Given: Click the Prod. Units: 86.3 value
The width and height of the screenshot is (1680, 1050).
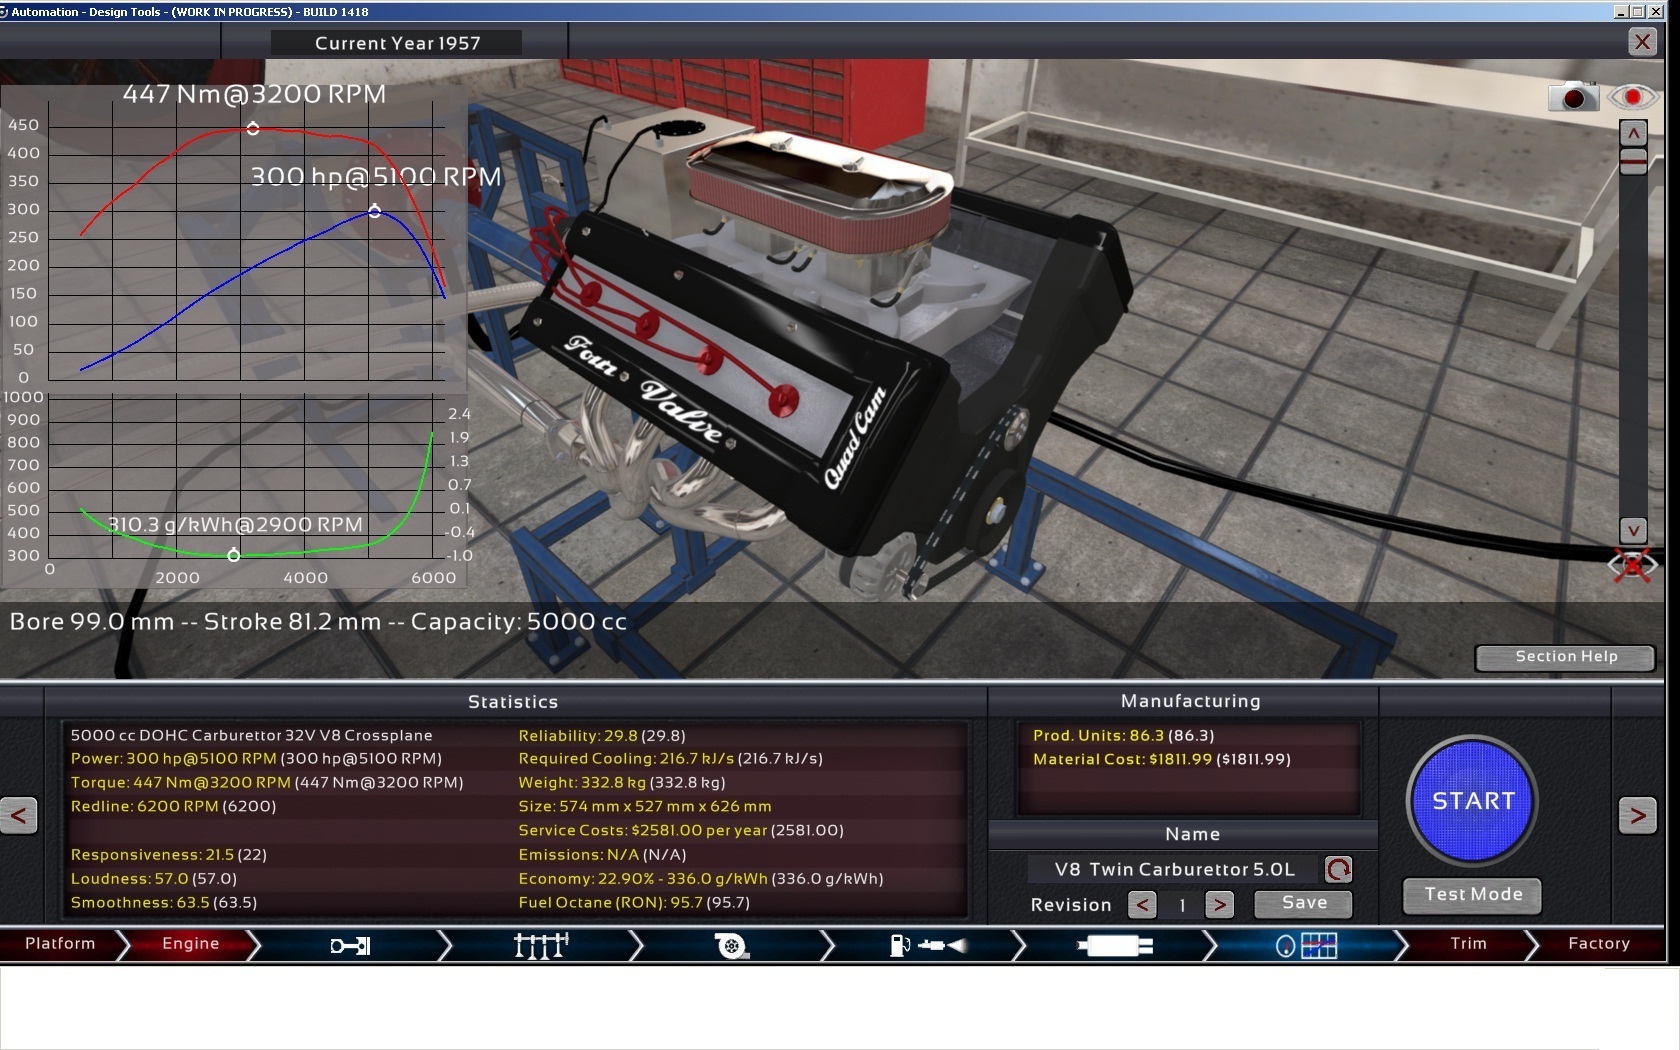Looking at the screenshot, I should [x=1123, y=736].
